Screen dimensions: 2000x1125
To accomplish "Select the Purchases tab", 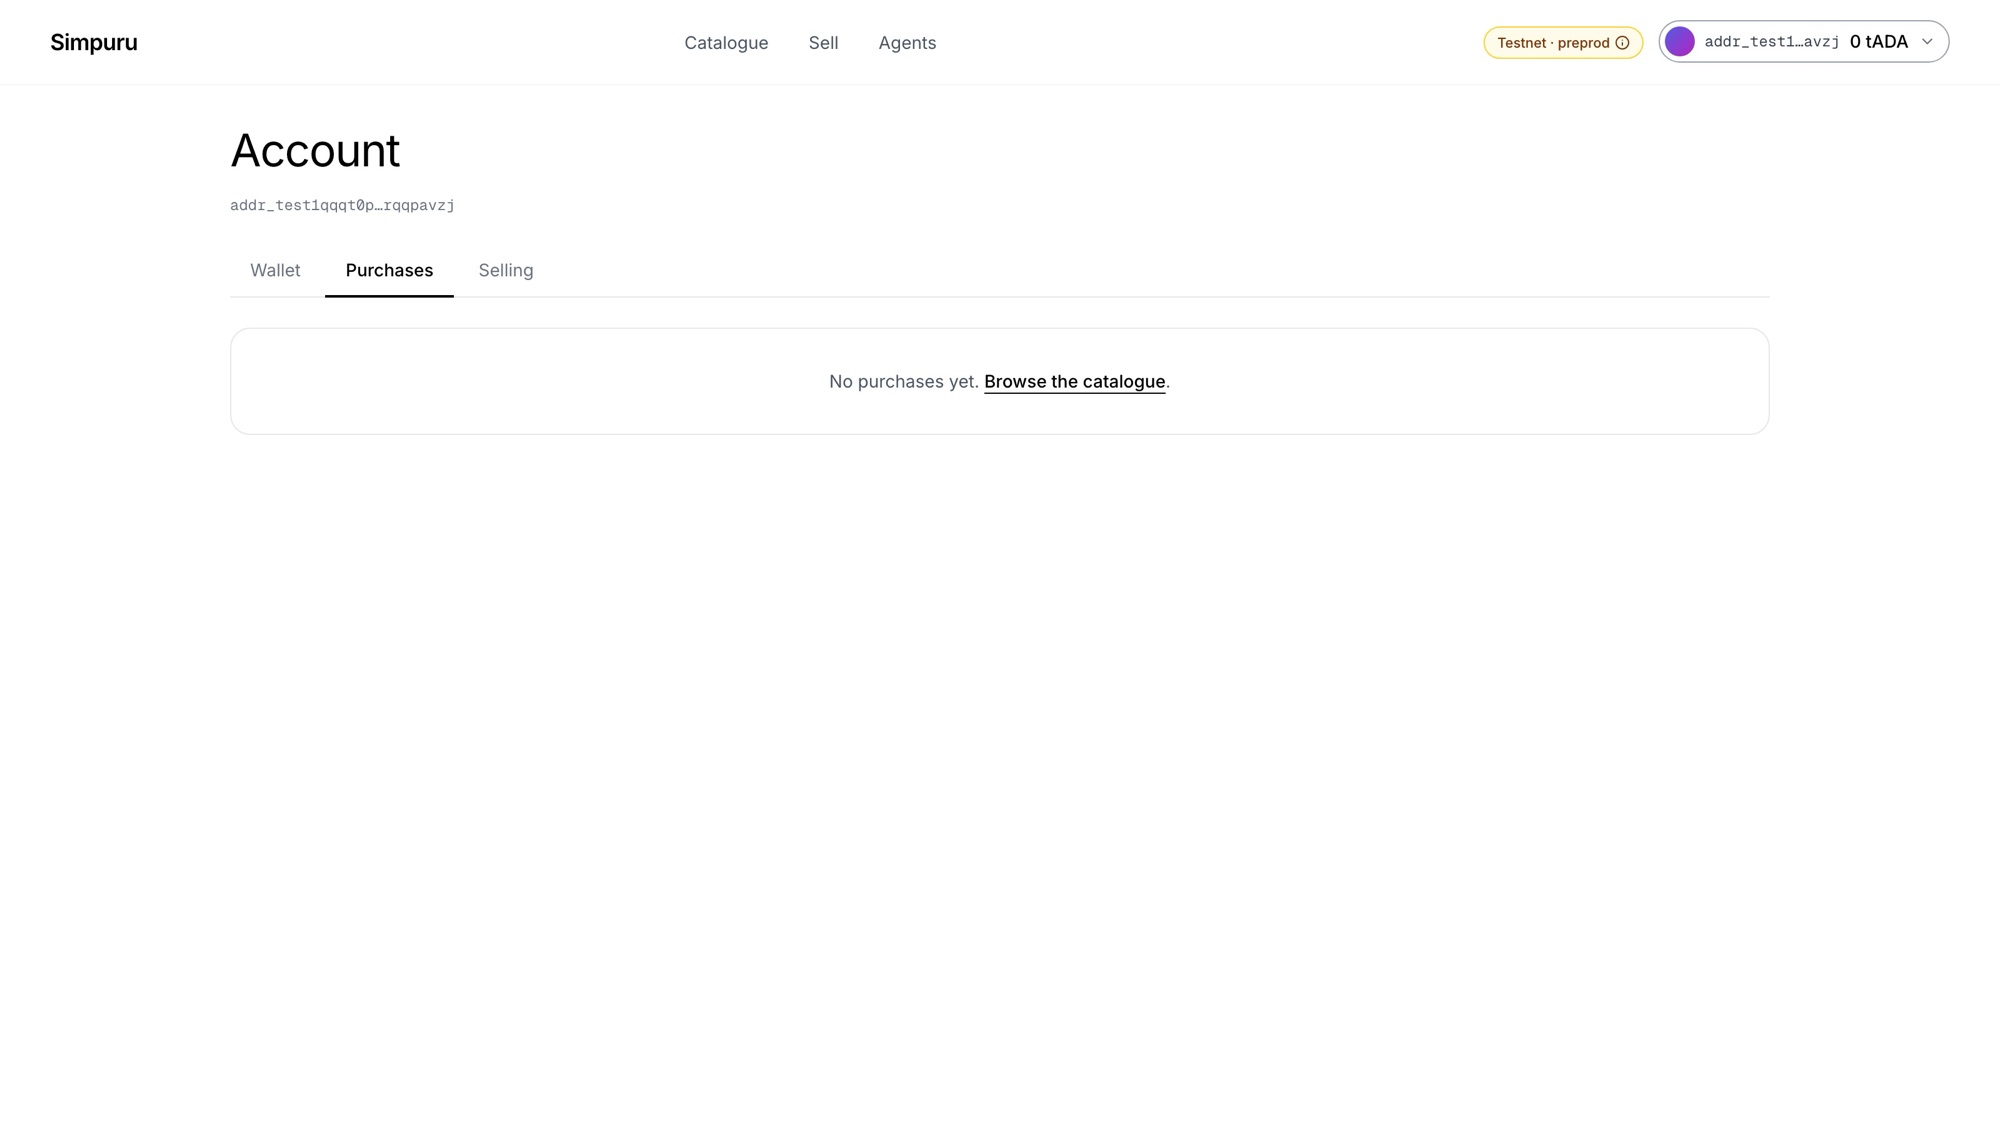I will (x=389, y=270).
